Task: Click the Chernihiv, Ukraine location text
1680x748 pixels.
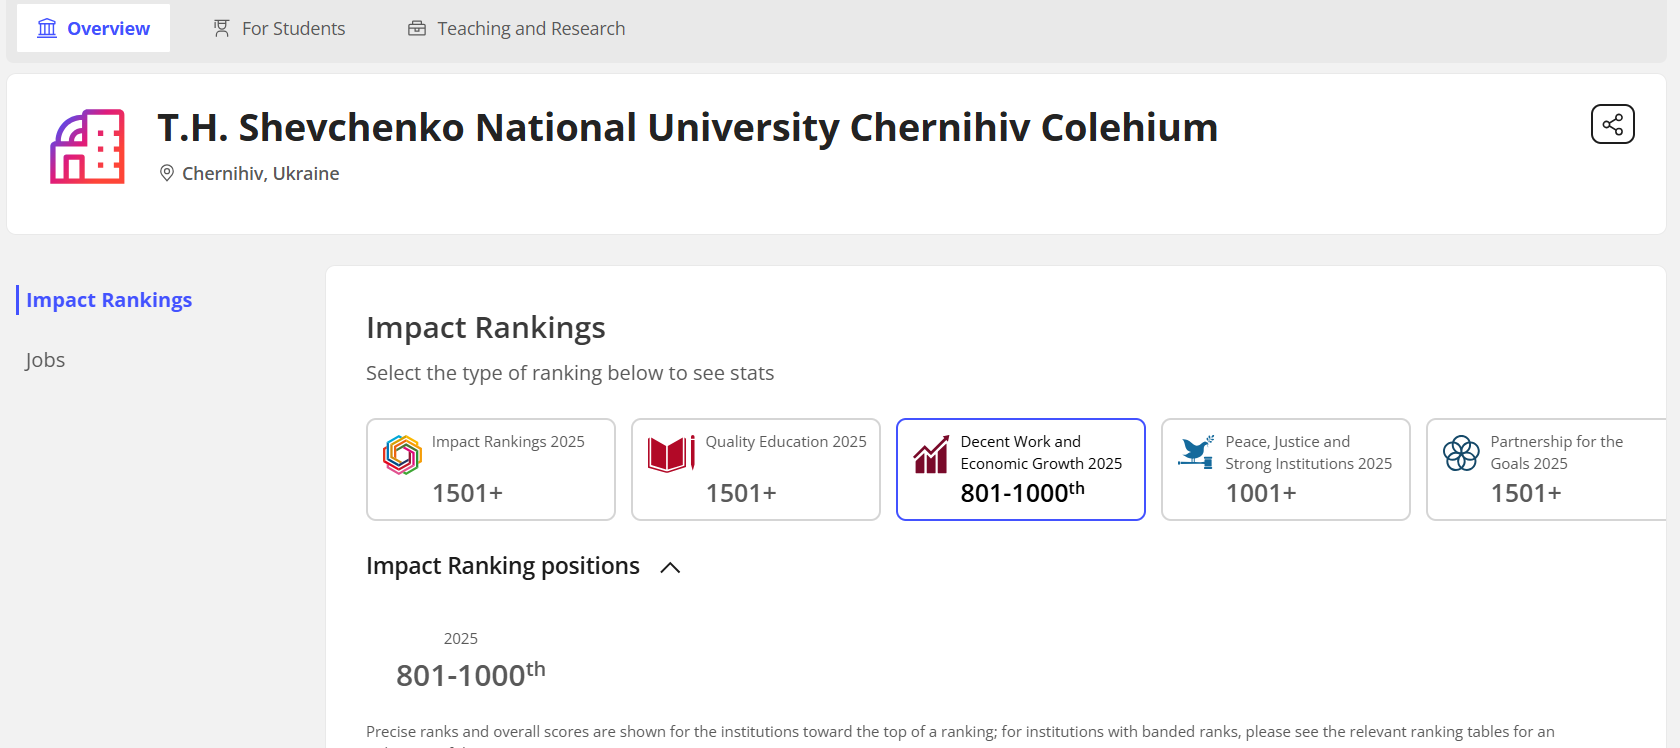Action: tap(261, 174)
